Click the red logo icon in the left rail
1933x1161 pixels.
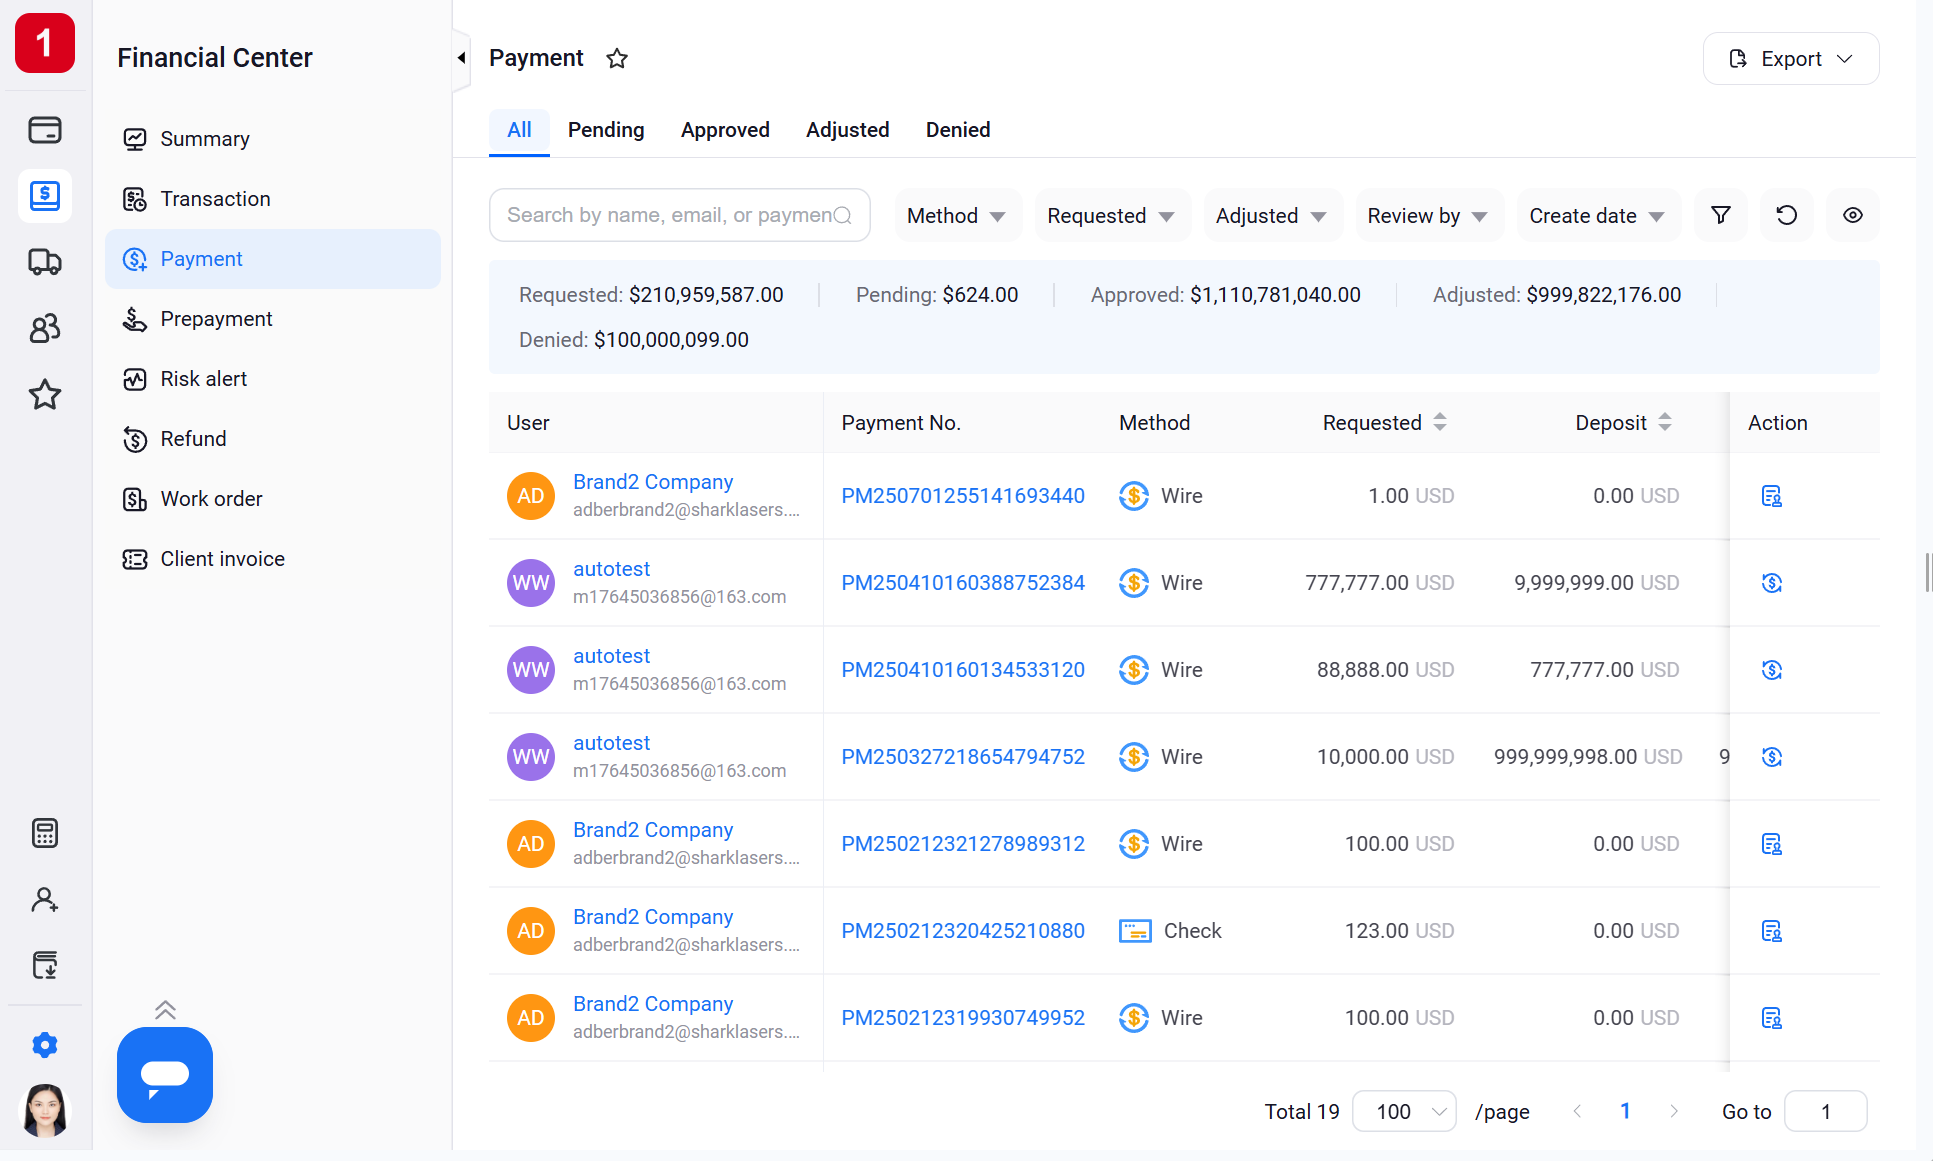coord(45,43)
